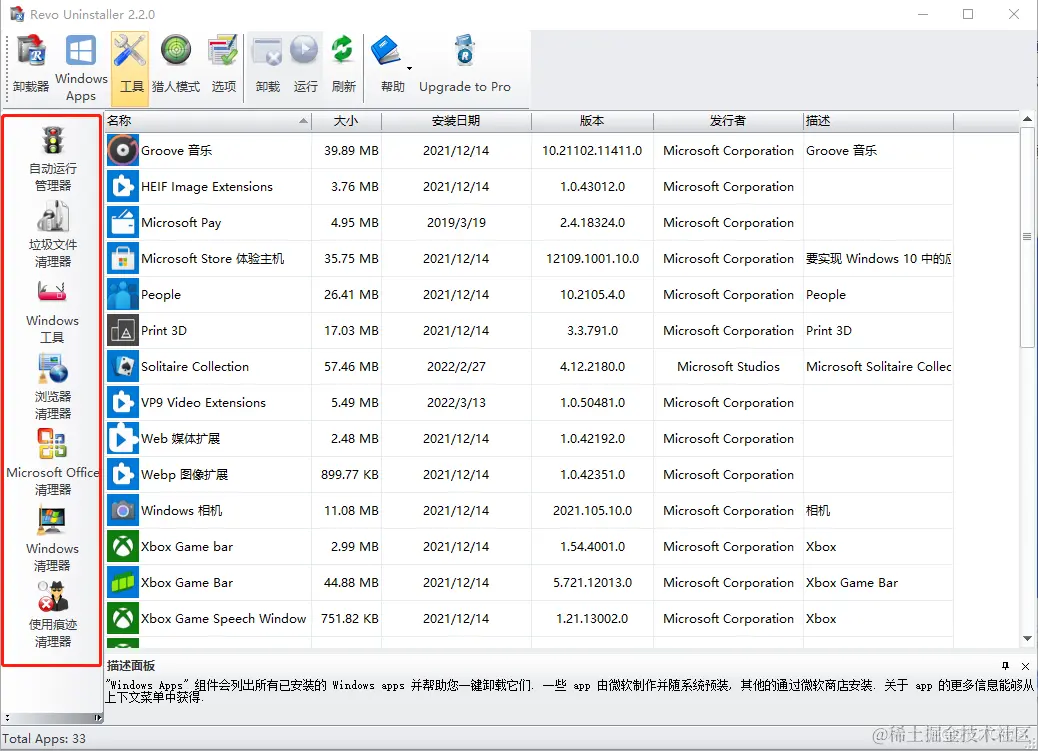1038x751 pixels.
Task: Close the 描述面板 description panel
Action: pos(1025,666)
